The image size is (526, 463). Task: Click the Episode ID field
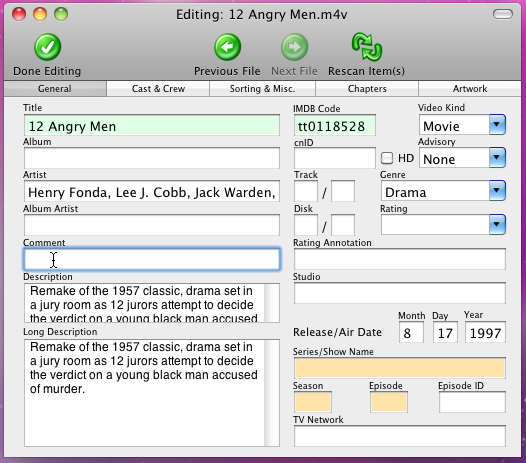[472, 402]
